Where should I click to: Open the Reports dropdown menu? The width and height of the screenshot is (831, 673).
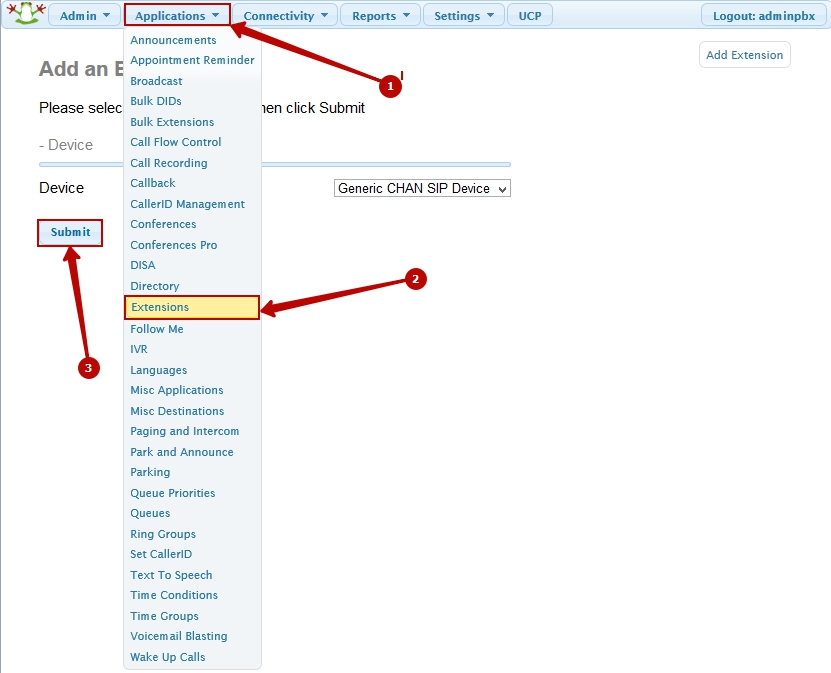380,16
